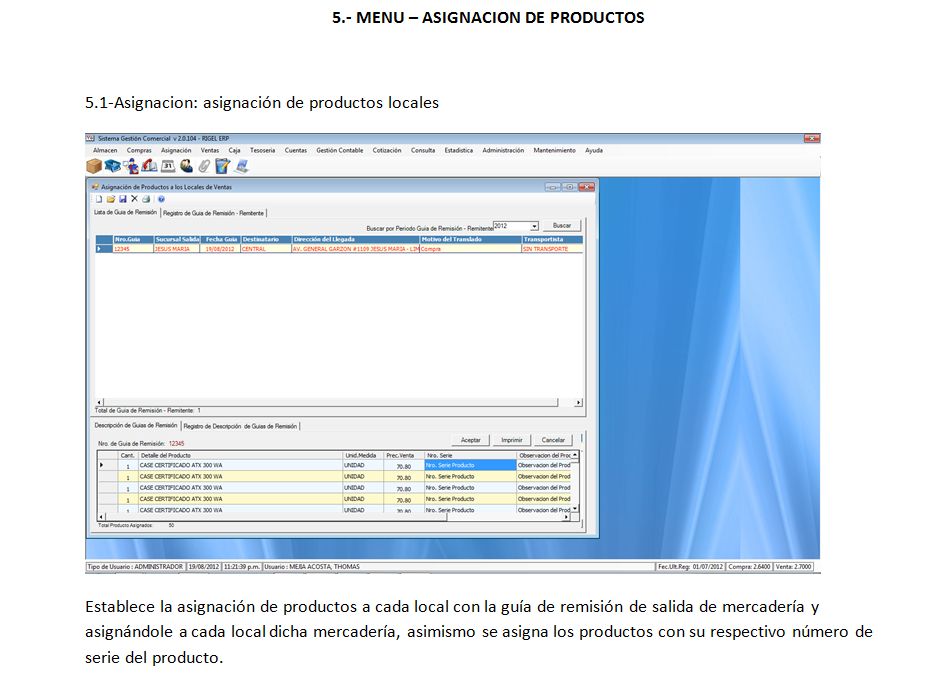Open the Asignación menu
Image resolution: width=943 pixels, height=674 pixels.
(176, 150)
